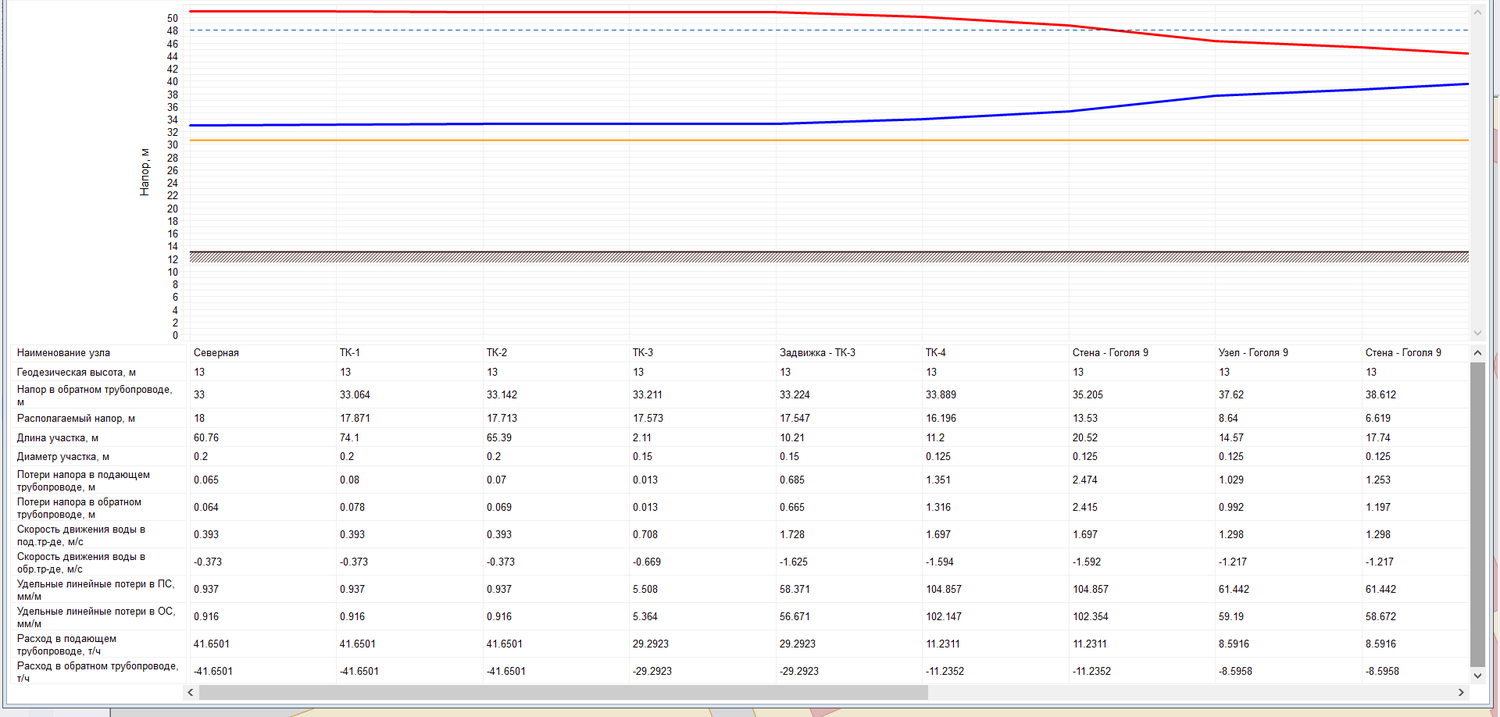The height and width of the screenshot is (717, 1500).
Task: Click the table's vertical scrollbar down arrow
Action: click(x=1478, y=676)
